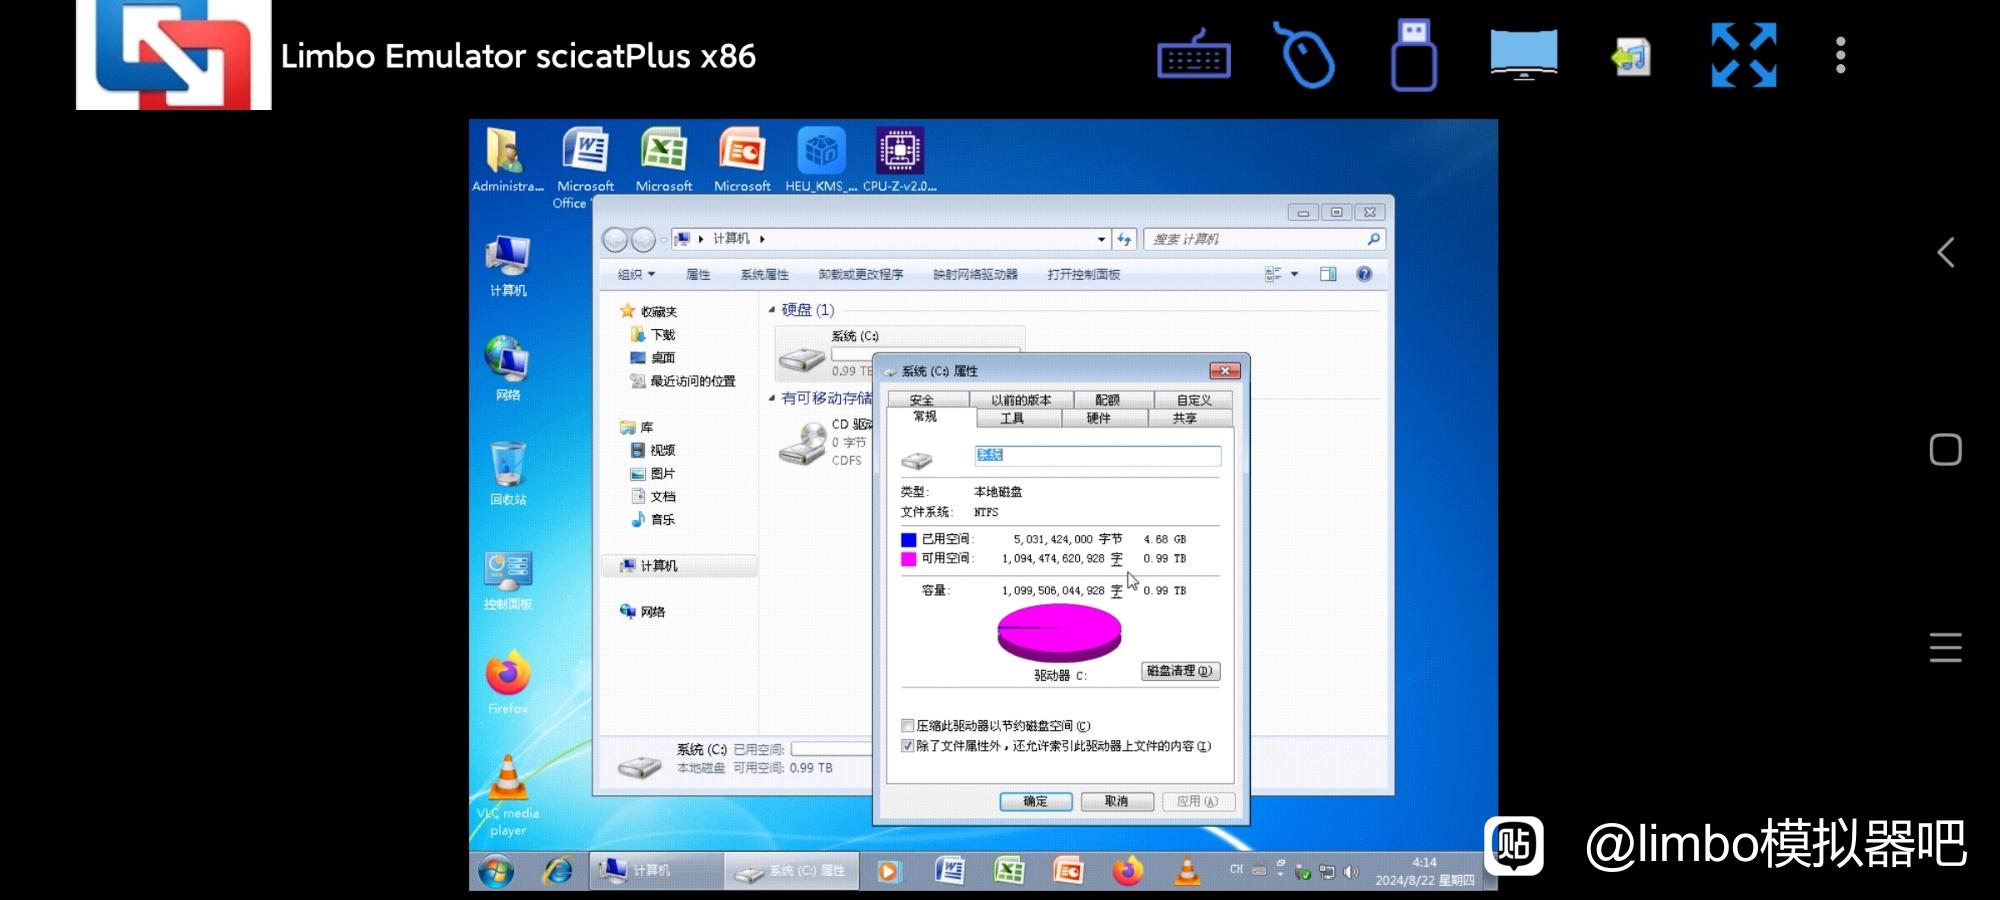Open Limbo three-dot overflow menu
The width and height of the screenshot is (2000, 900).
(x=1840, y=55)
